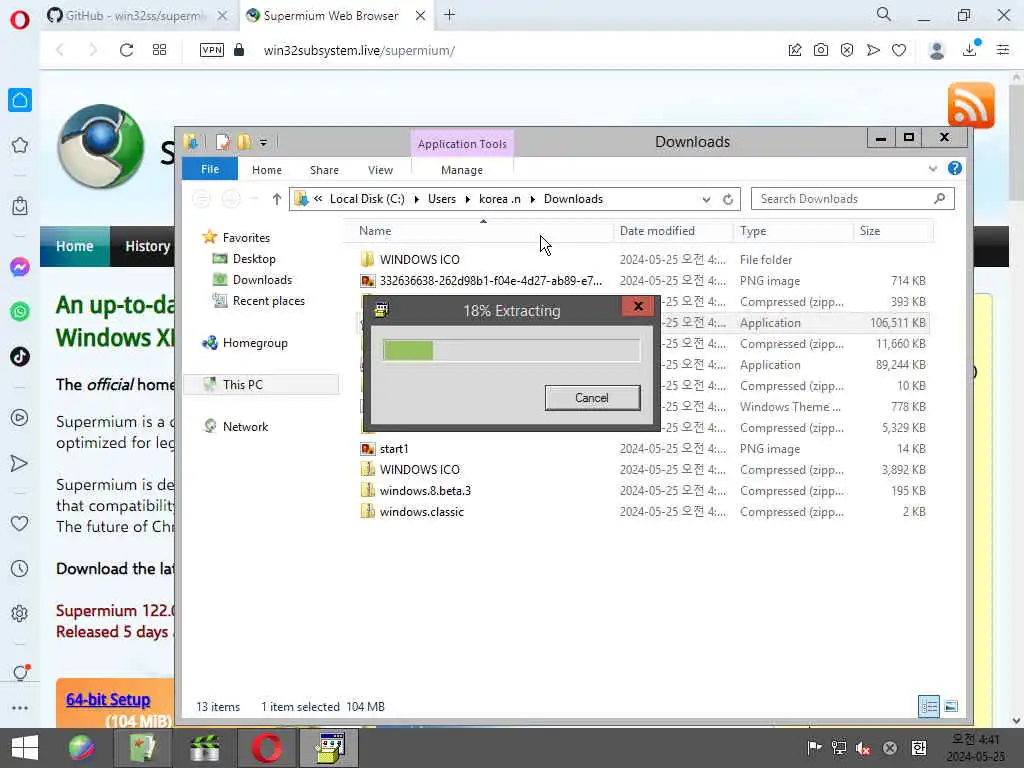Select Recent places in navigation pane

268,300
